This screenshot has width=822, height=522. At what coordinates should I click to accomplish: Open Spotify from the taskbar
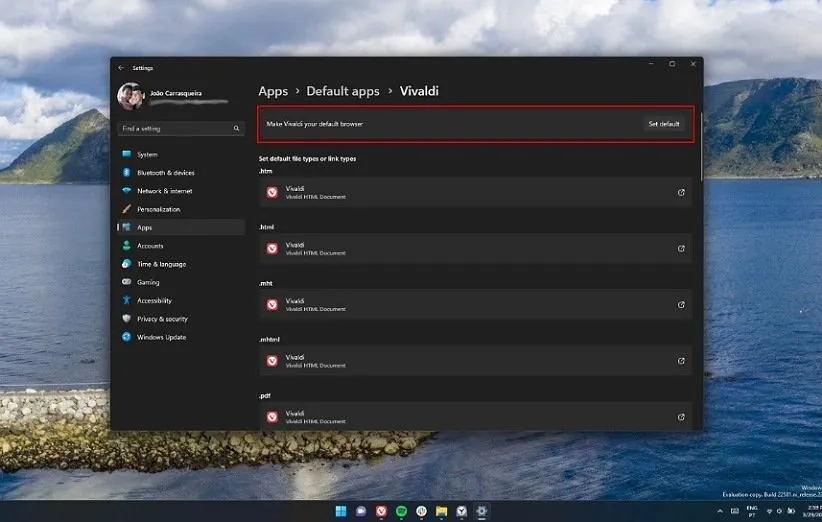click(401, 511)
